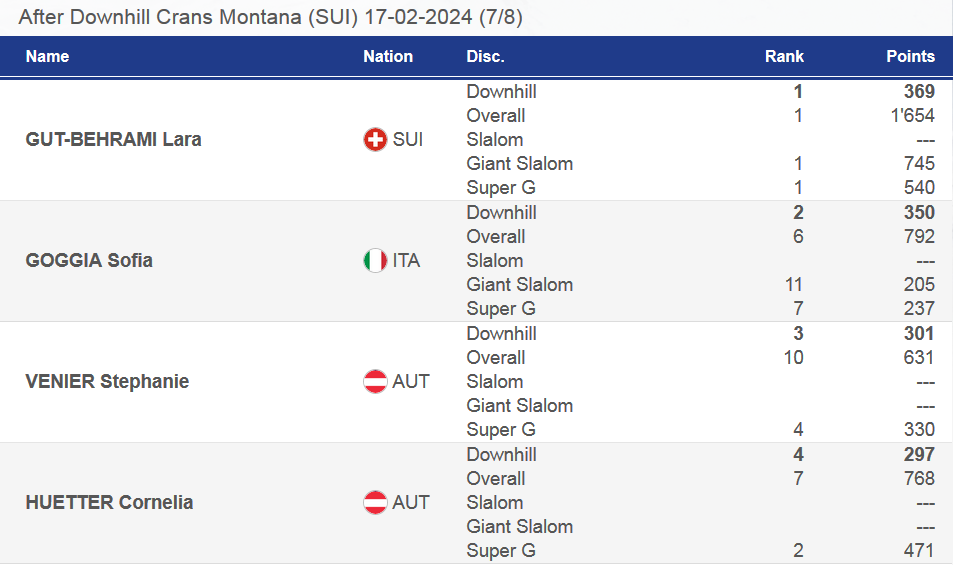Image resolution: width=953 pixels, height=565 pixels.
Task: Select VENIER Stephanie's name
Action: [107, 382]
